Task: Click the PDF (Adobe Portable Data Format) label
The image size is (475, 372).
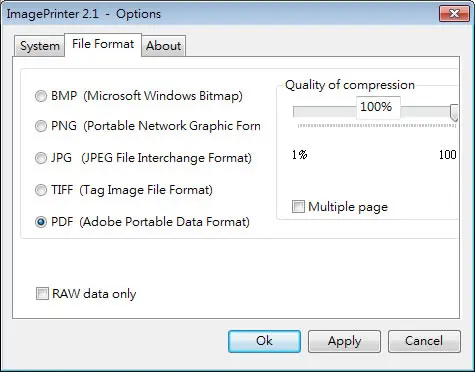Action: (x=150, y=222)
